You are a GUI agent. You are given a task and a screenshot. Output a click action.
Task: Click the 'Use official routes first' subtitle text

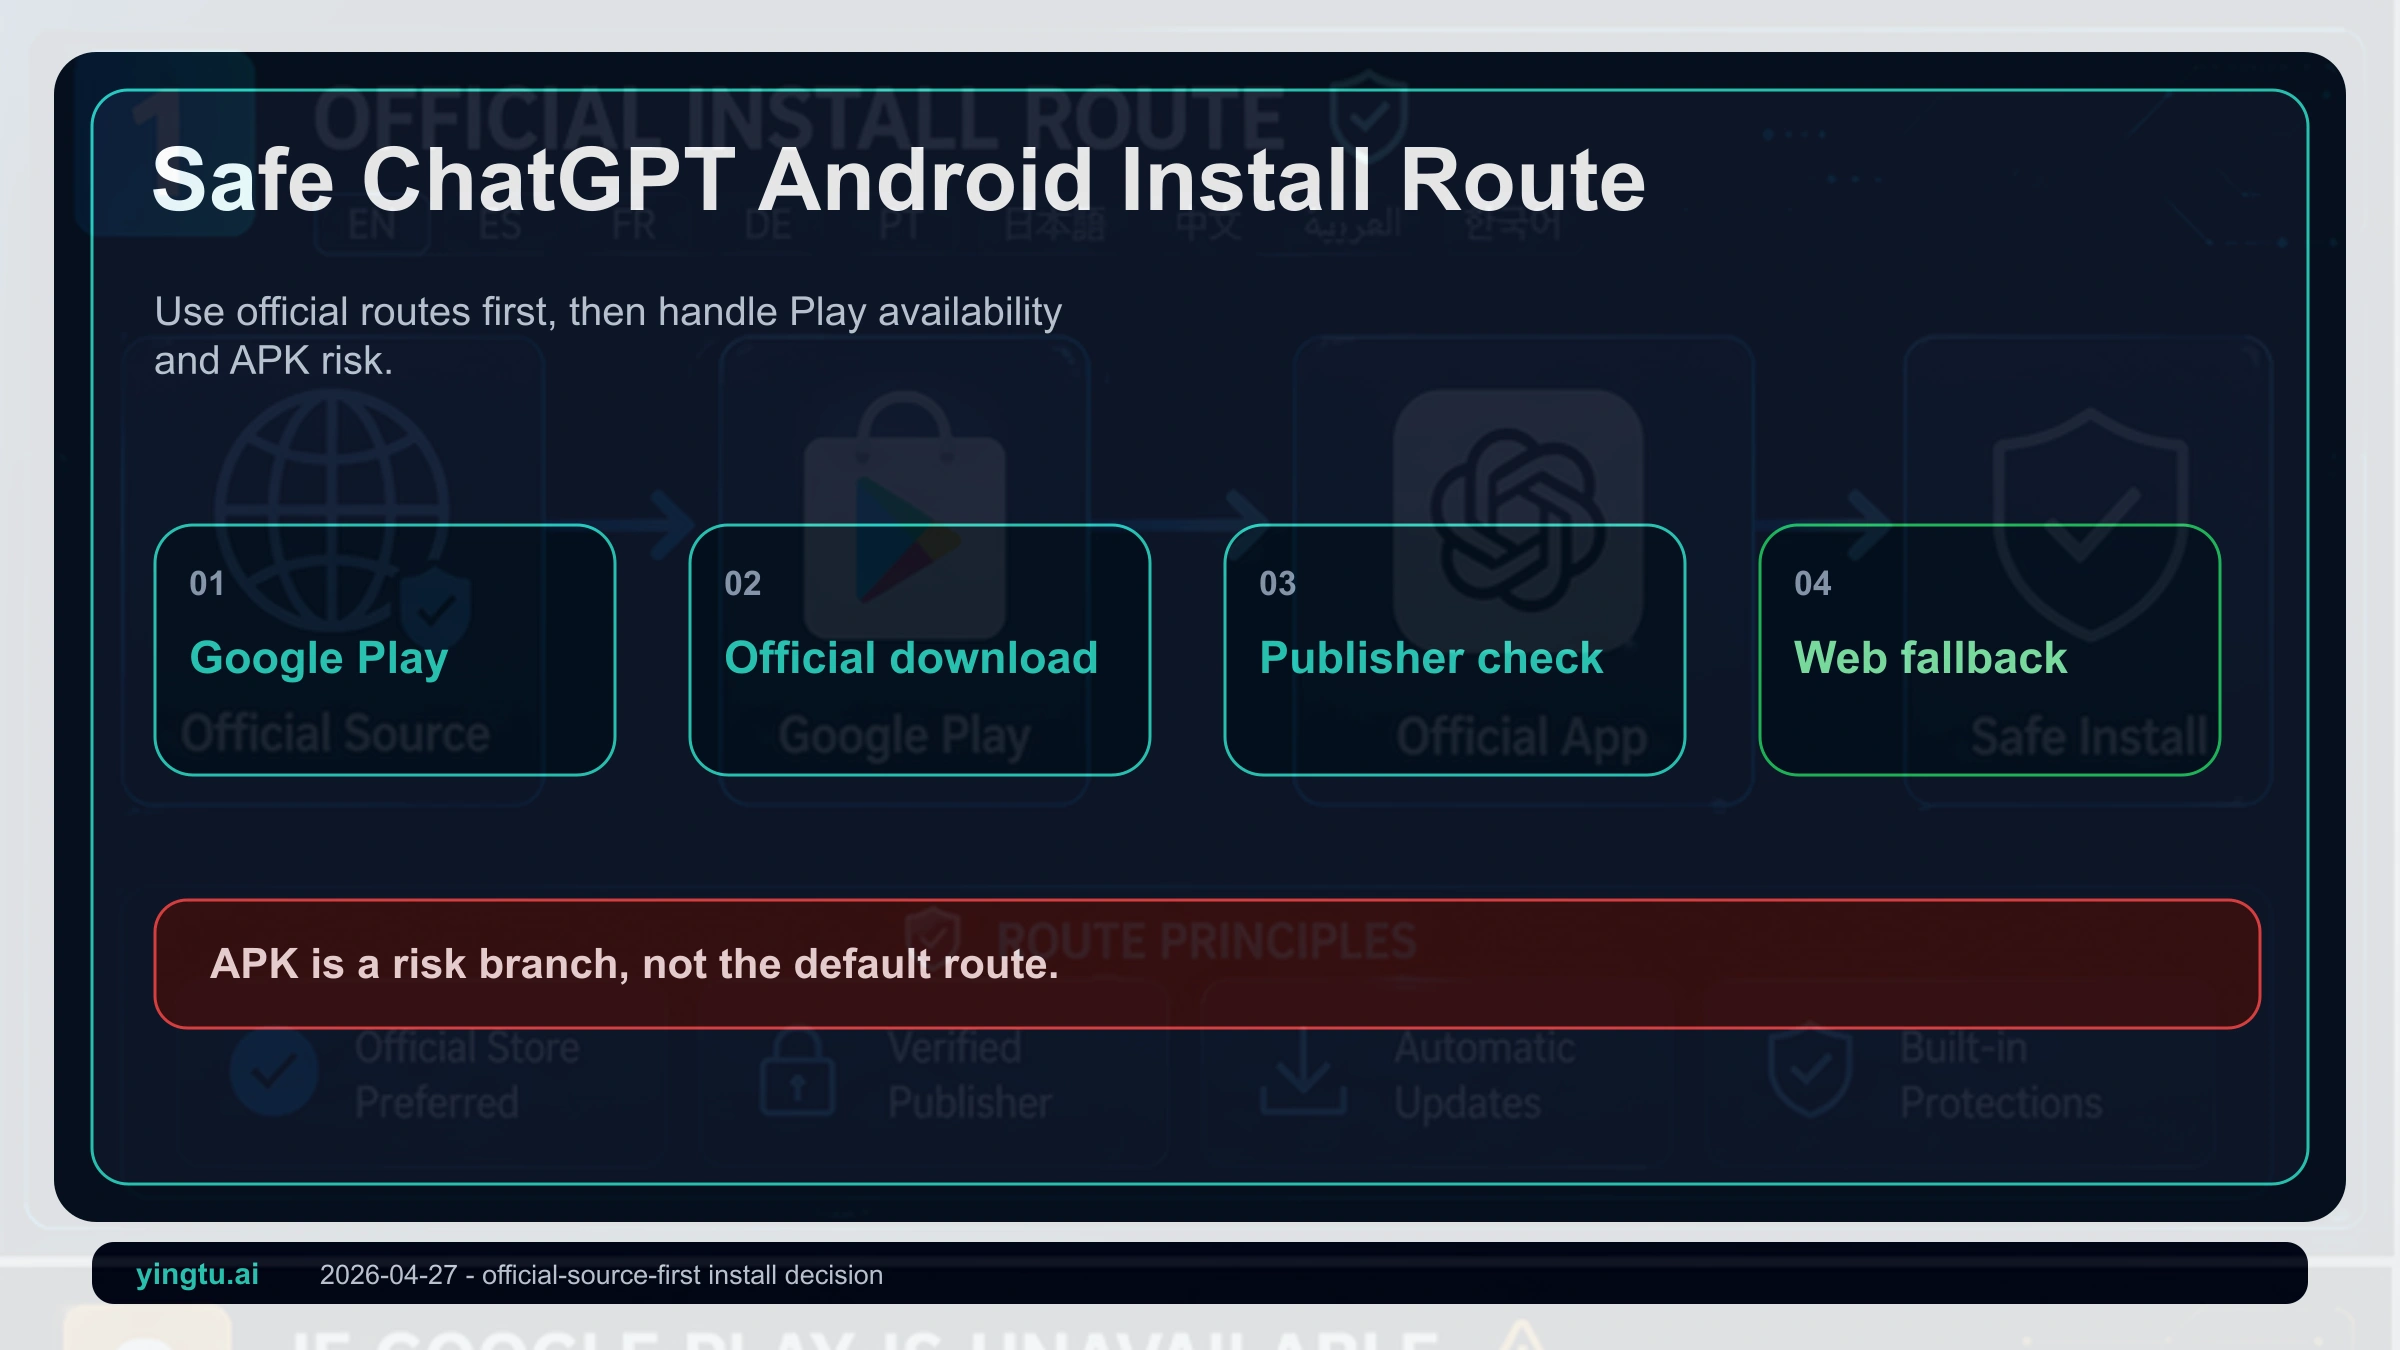608,336
